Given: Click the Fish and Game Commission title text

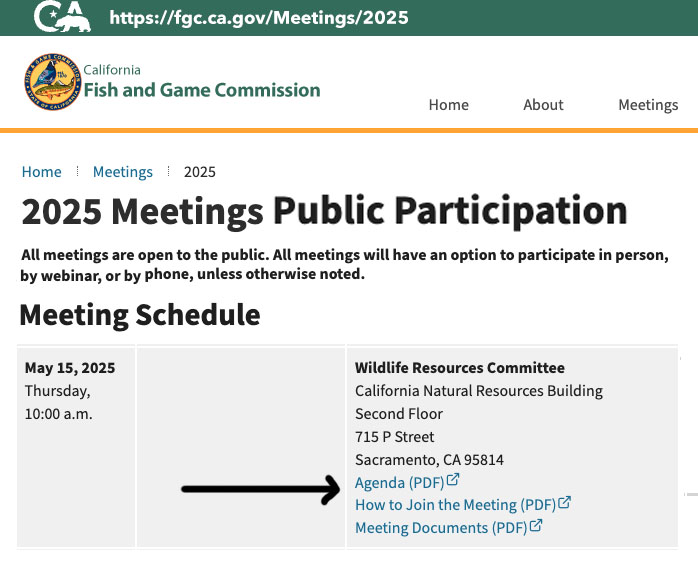Looking at the screenshot, I should pos(202,90).
